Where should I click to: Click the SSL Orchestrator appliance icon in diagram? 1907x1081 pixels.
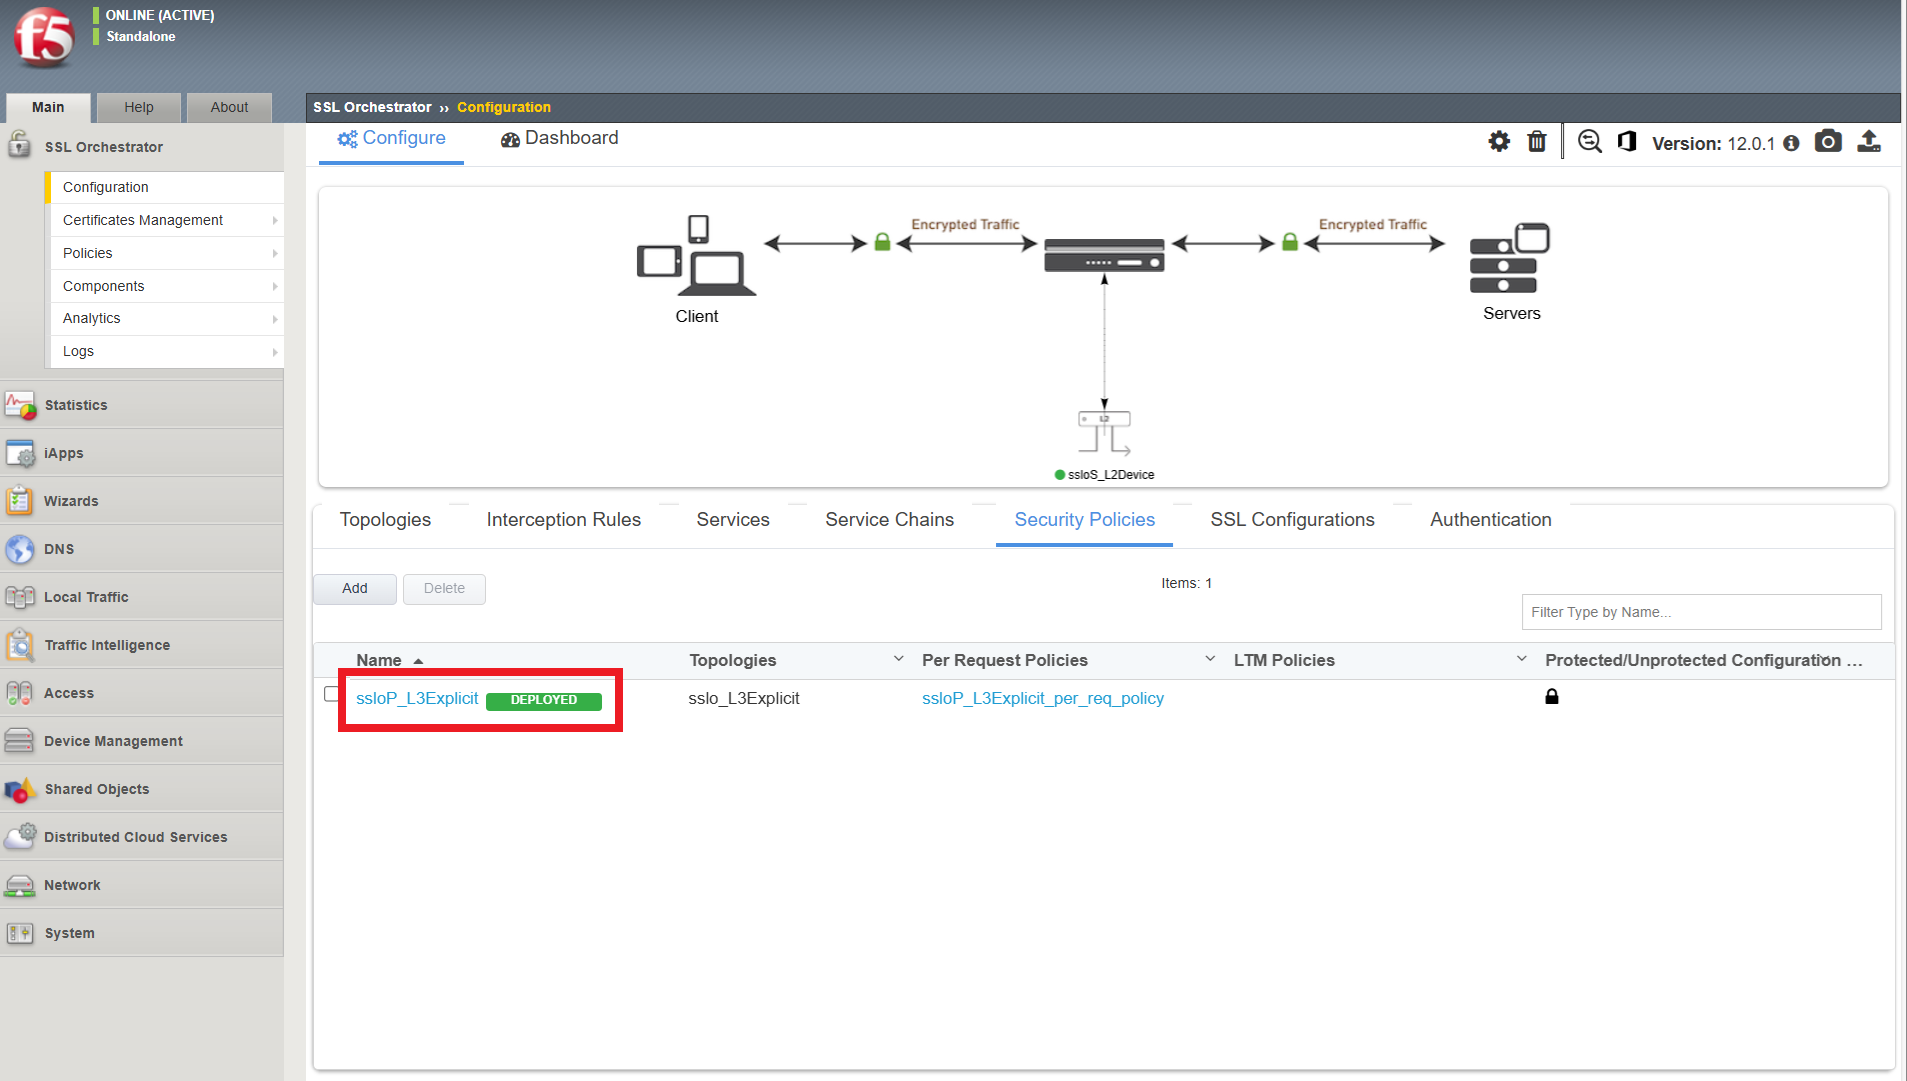[1104, 255]
